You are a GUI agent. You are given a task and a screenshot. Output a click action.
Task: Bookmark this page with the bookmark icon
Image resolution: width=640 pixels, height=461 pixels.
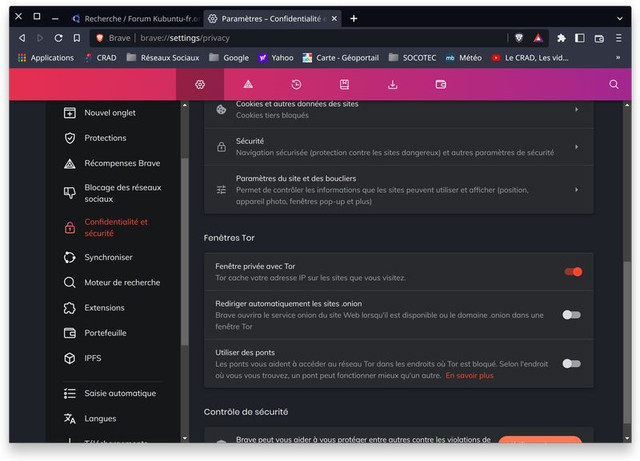point(77,38)
